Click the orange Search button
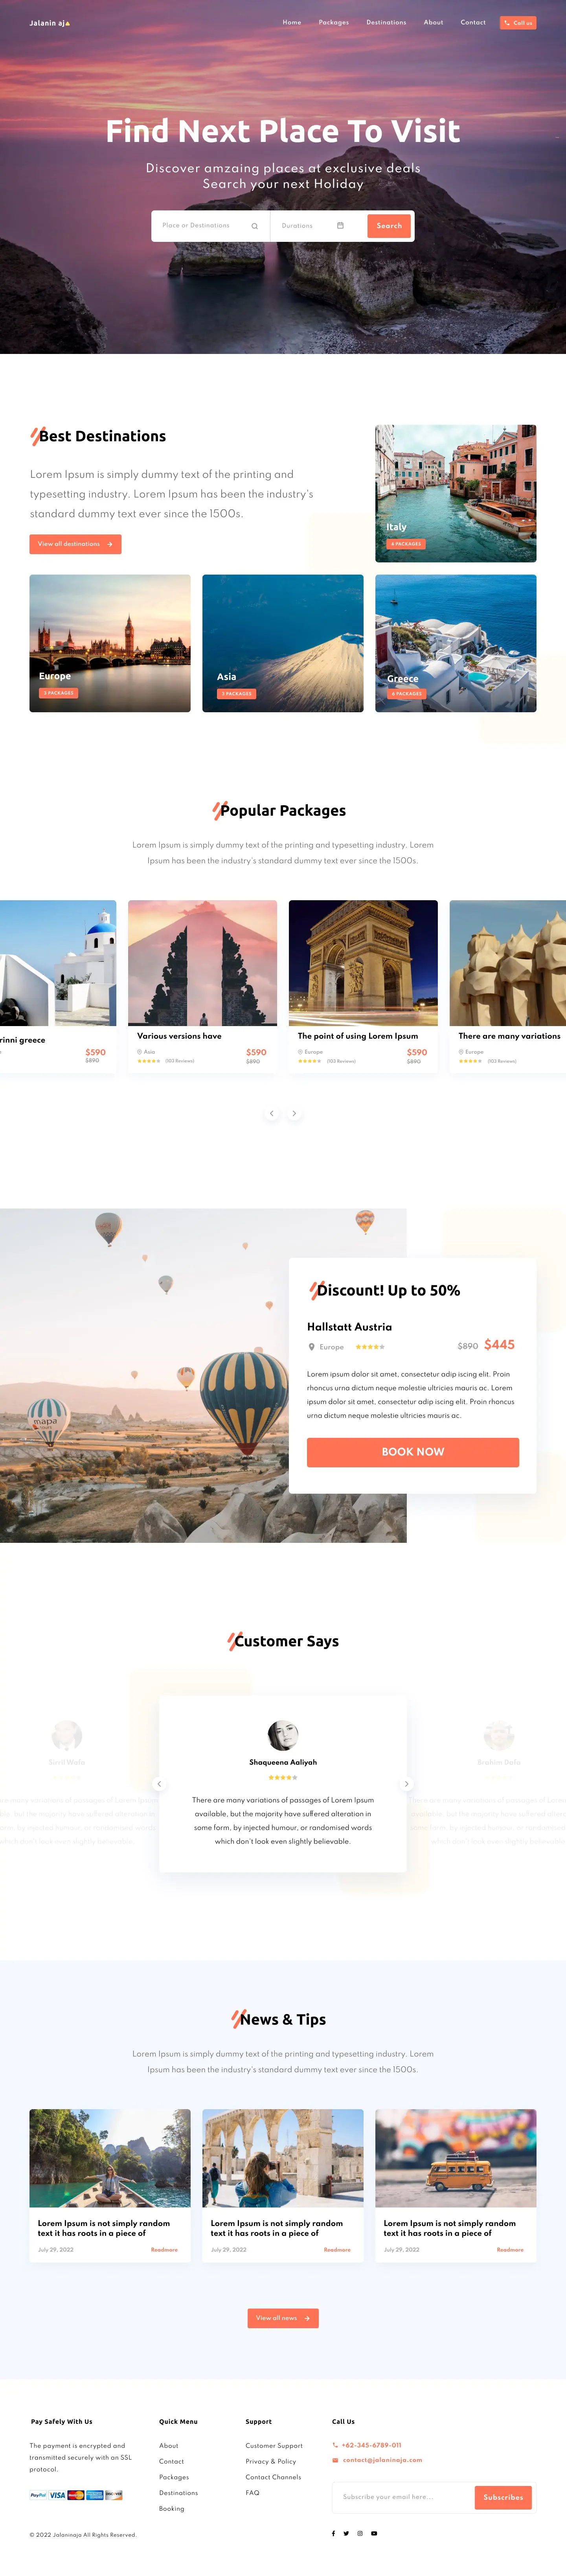The width and height of the screenshot is (566, 2576). (389, 226)
